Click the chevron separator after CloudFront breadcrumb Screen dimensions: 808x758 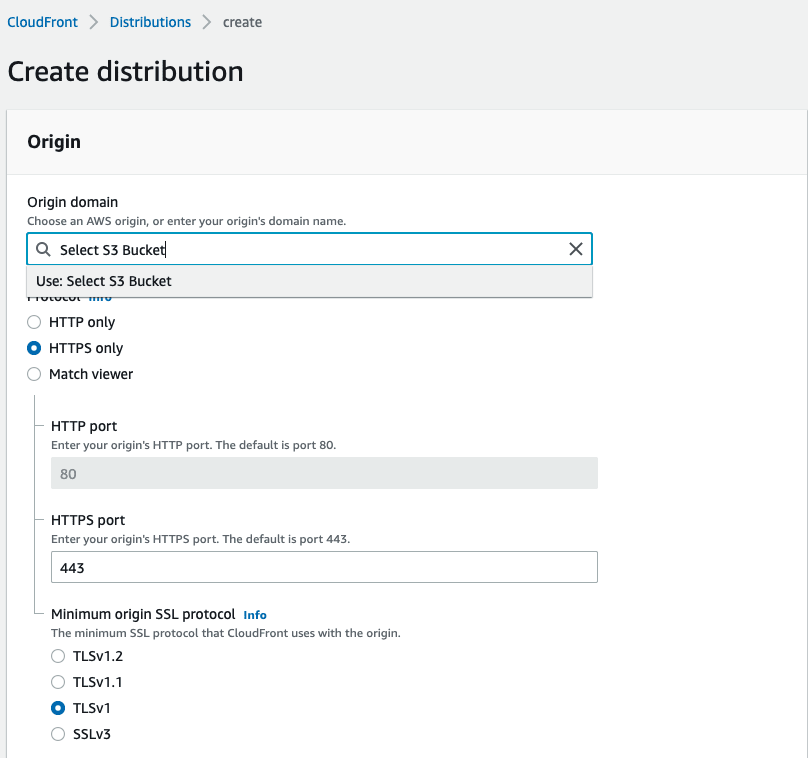tap(94, 22)
